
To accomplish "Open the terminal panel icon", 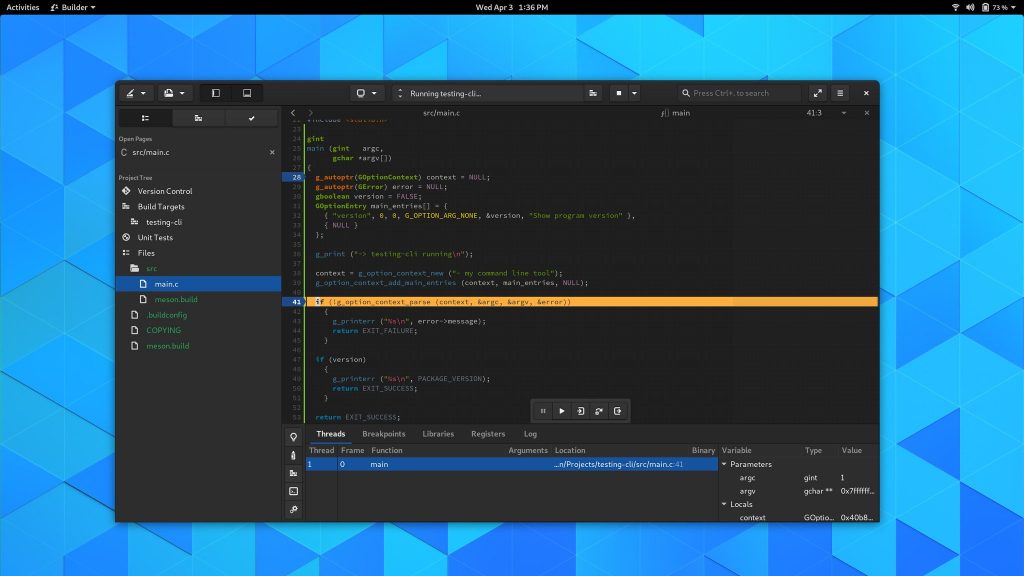I will (x=294, y=491).
